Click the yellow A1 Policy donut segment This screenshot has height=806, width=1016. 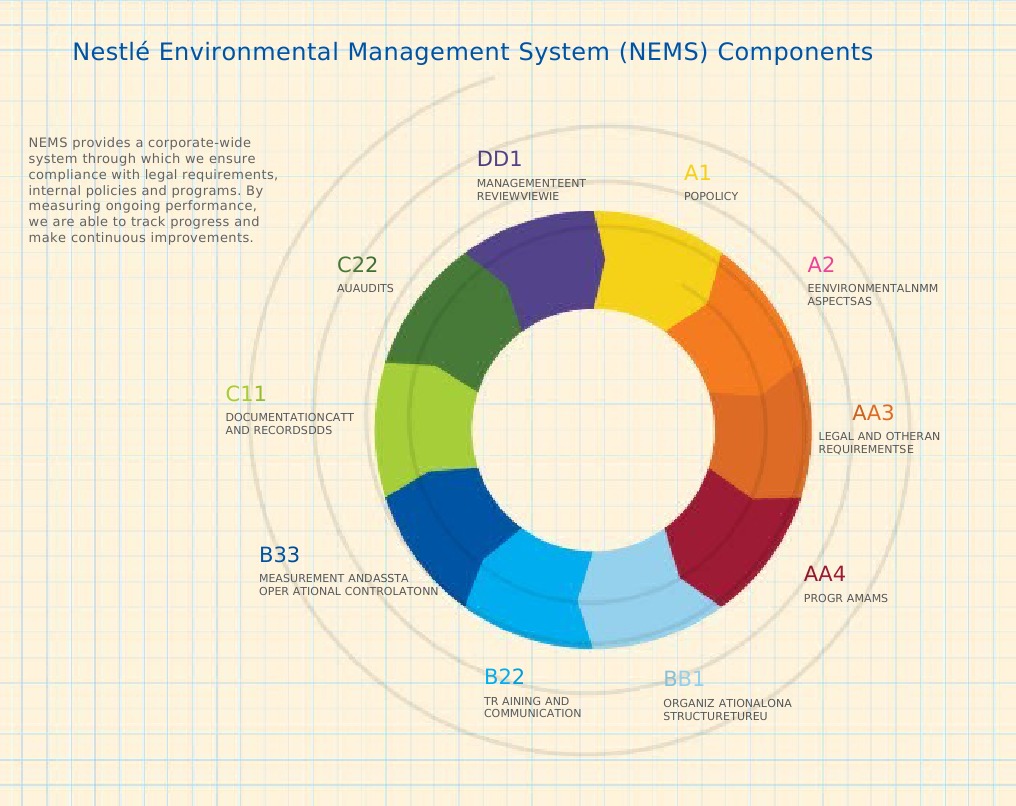[x=654, y=269]
